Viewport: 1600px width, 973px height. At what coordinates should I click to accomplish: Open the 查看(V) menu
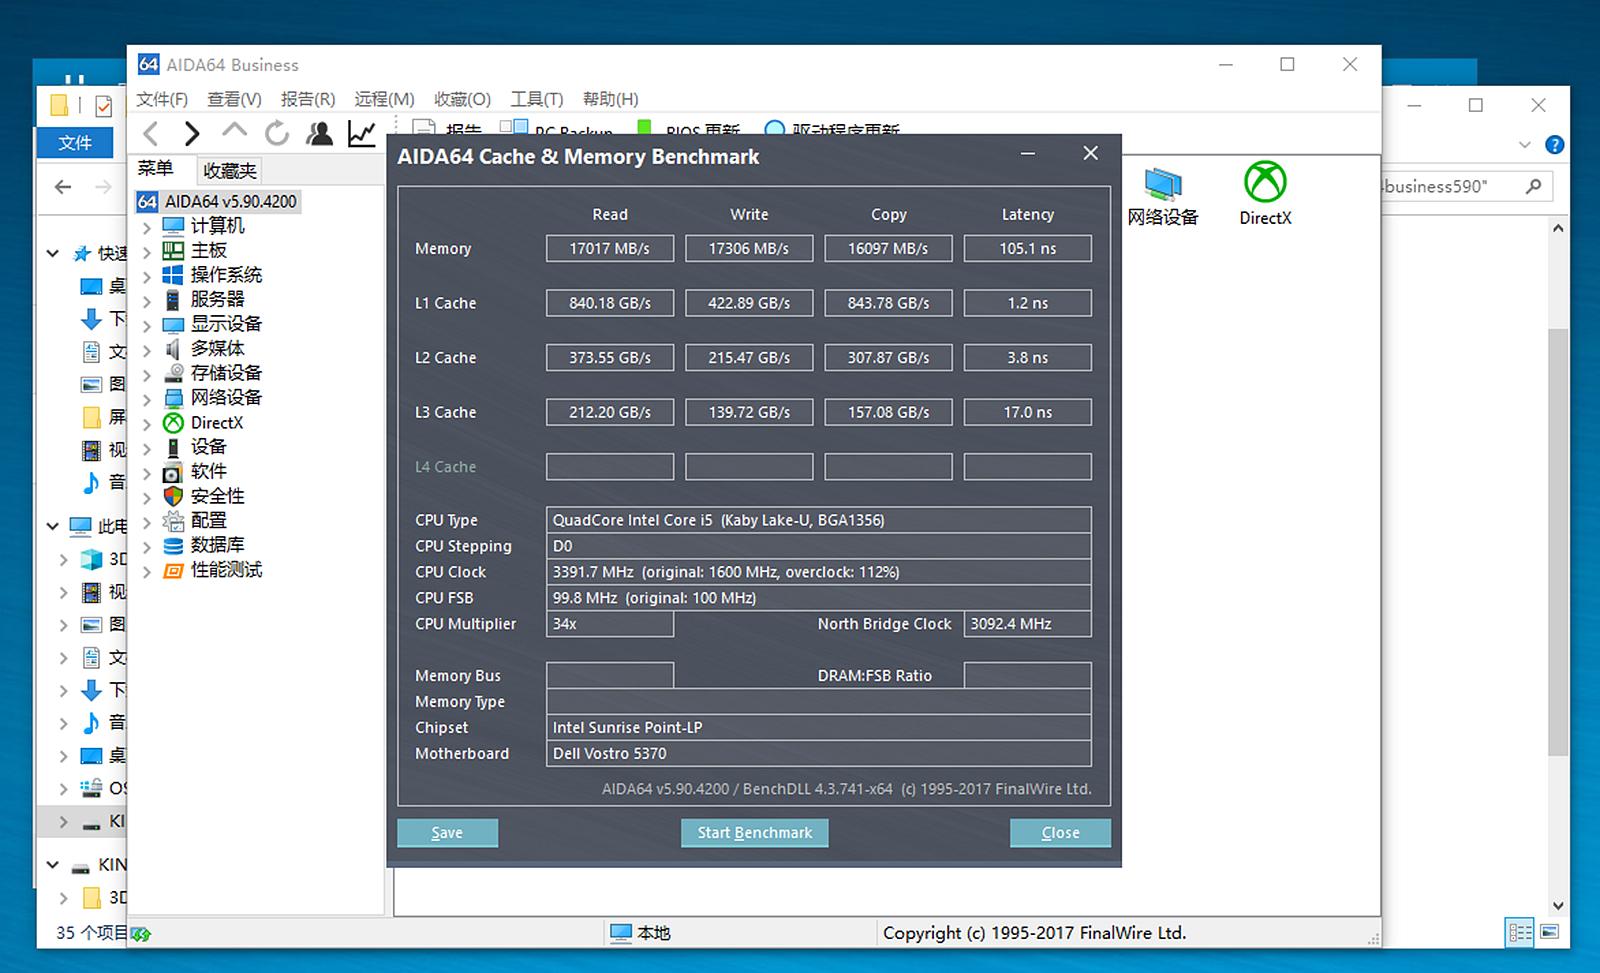234,99
